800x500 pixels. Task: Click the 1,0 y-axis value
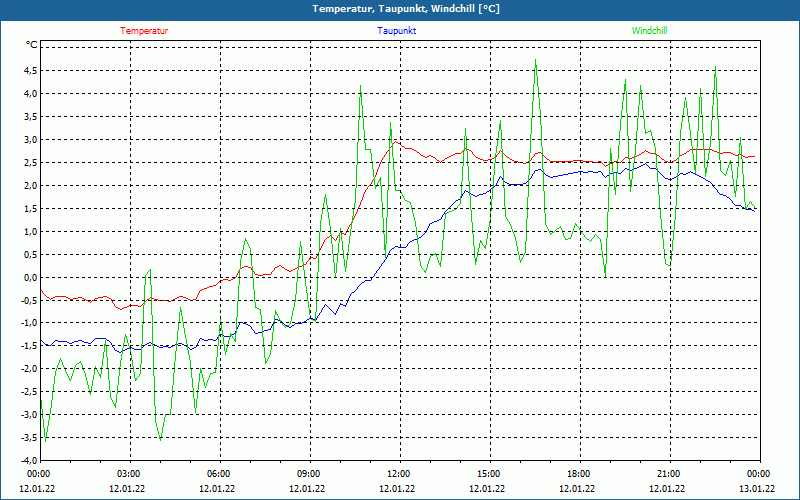coord(31,232)
